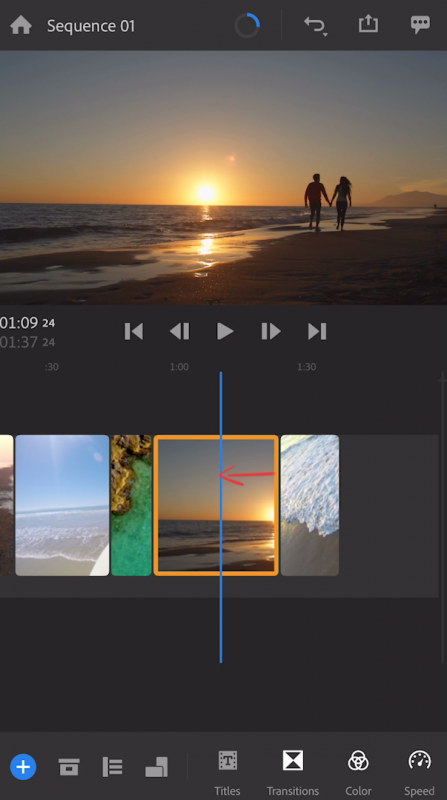
Task: Open the Speed tool
Action: 419,773
